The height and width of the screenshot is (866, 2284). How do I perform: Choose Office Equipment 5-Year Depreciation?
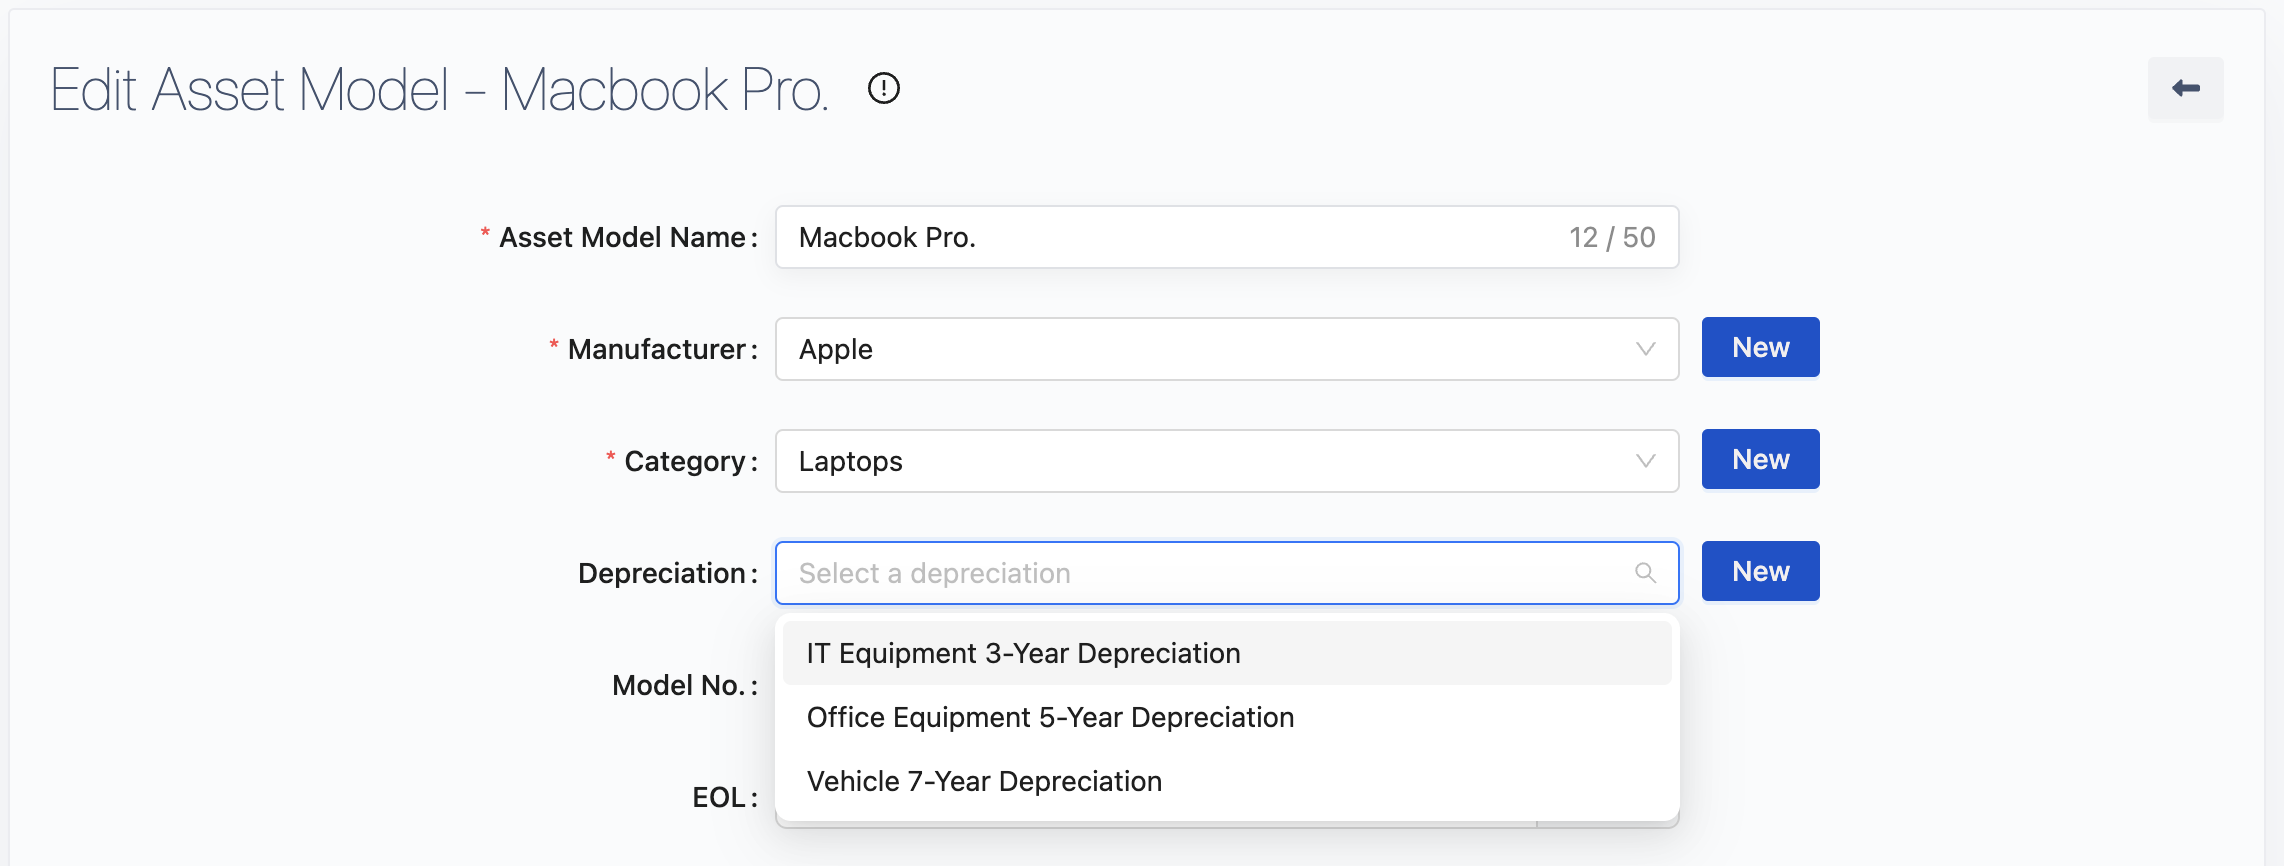[1050, 718]
